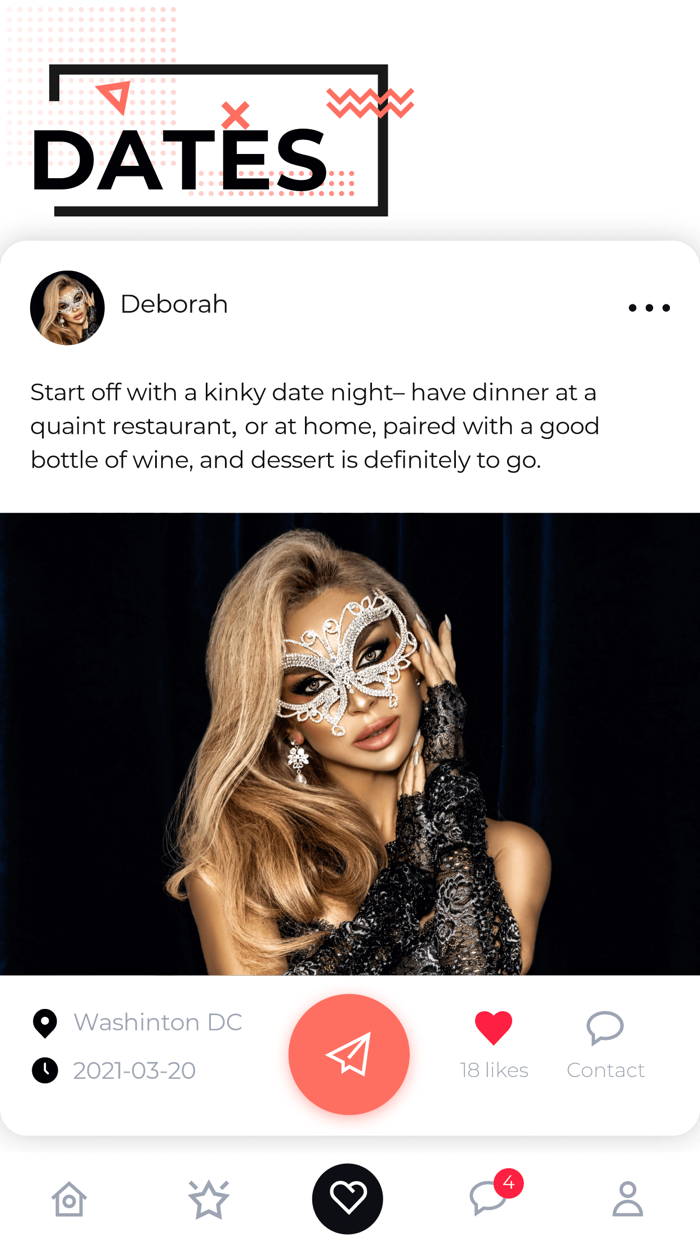Tap Deborah's profile avatar
Screen dimensions: 700x1244
[x=67, y=308]
